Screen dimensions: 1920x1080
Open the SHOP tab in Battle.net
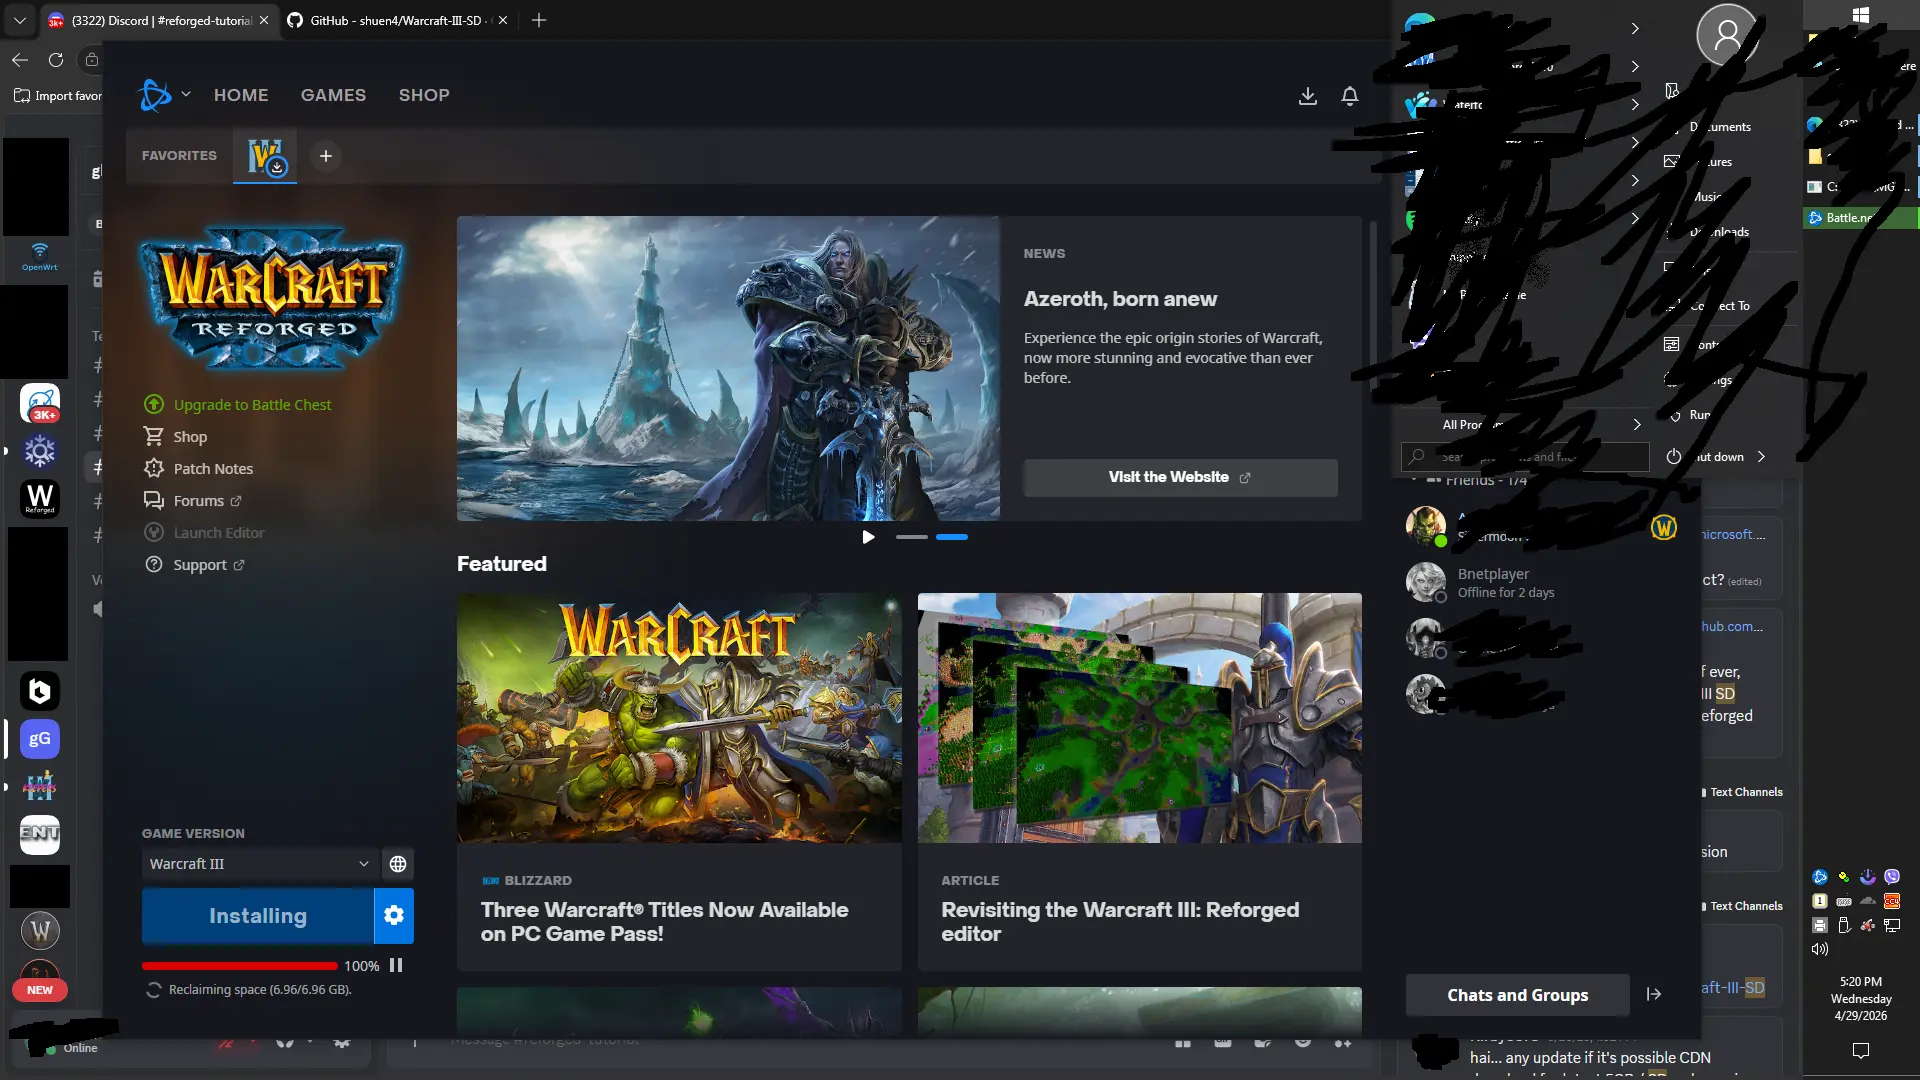pos(424,95)
